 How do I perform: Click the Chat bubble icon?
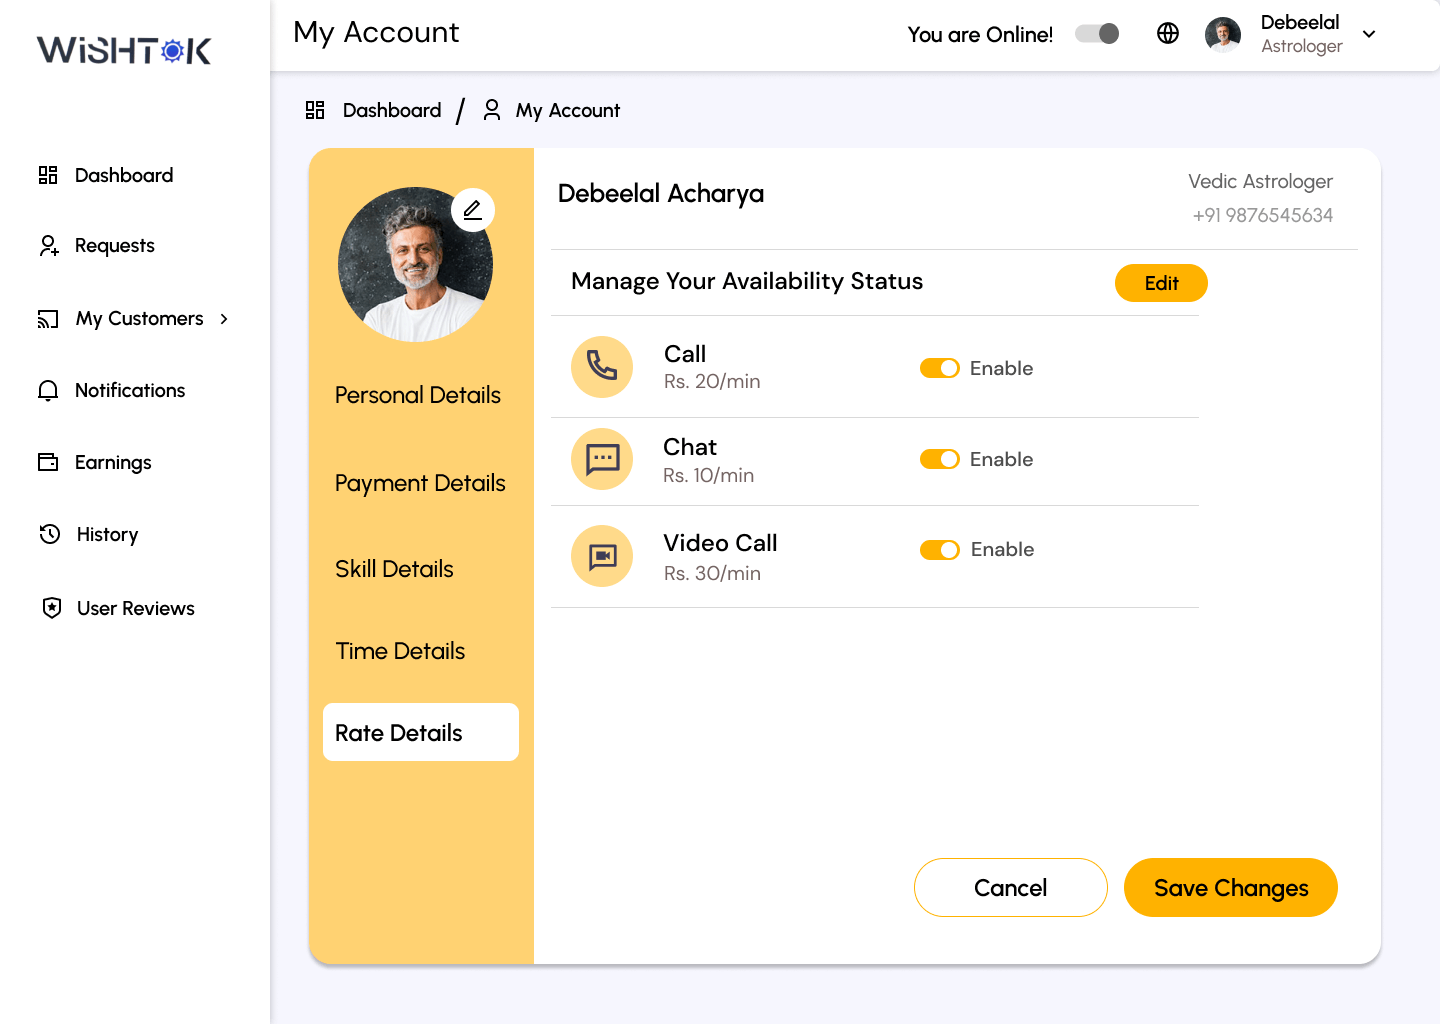(x=602, y=459)
